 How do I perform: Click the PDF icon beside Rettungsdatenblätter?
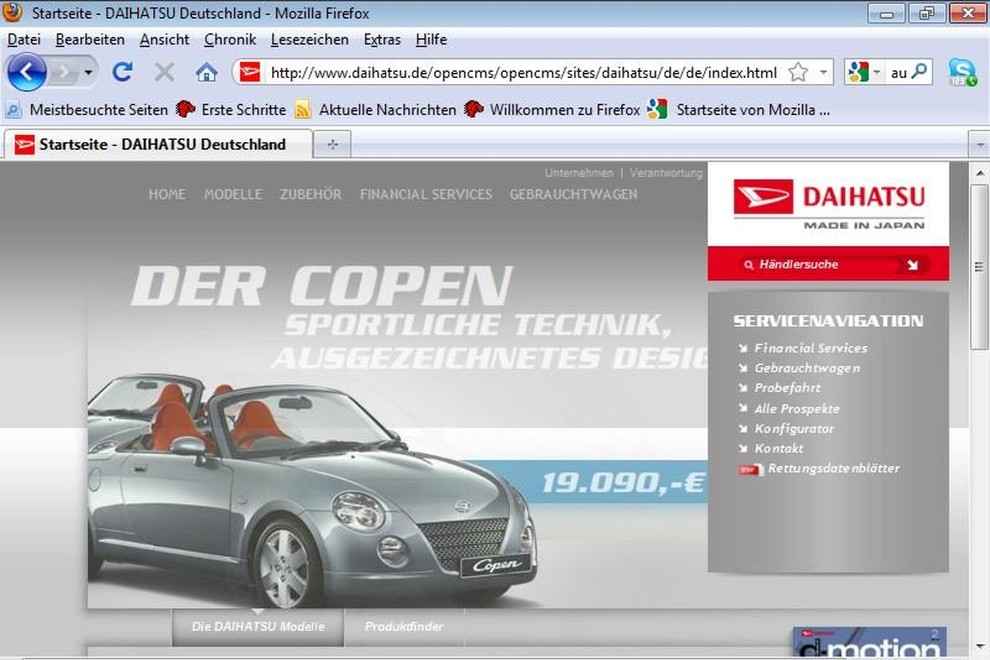pos(750,469)
